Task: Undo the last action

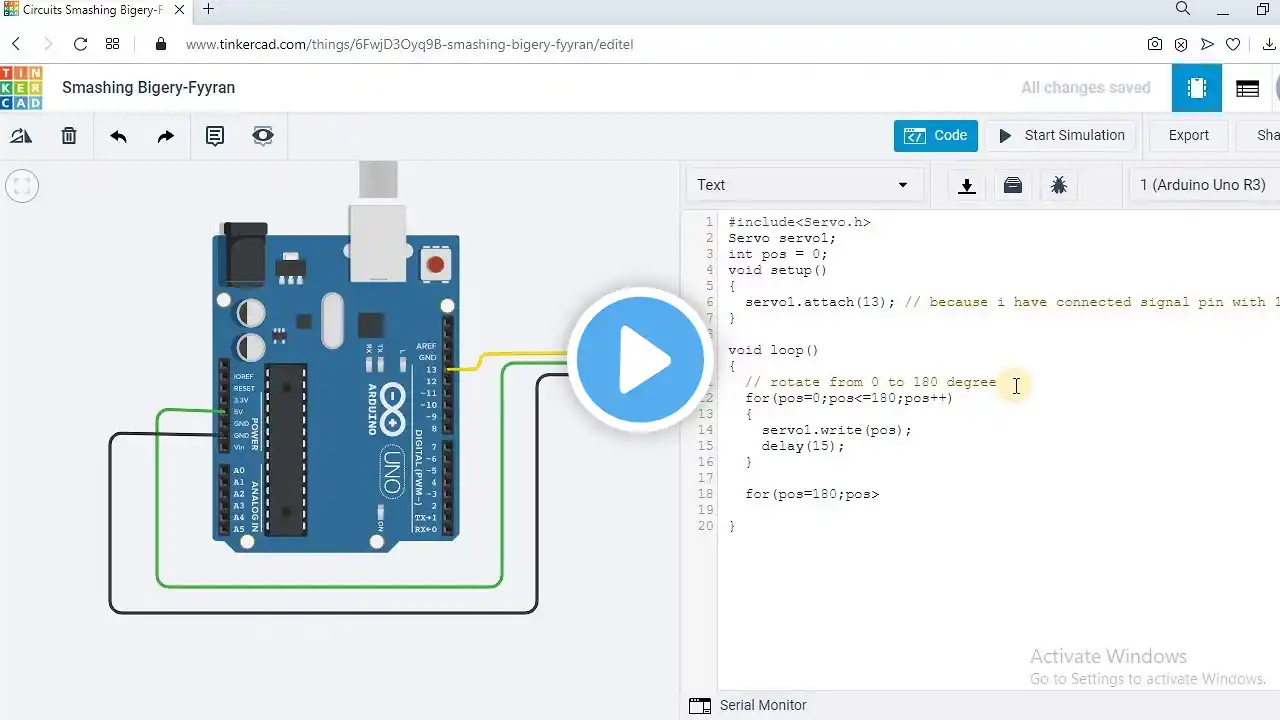Action: pyautogui.click(x=118, y=136)
